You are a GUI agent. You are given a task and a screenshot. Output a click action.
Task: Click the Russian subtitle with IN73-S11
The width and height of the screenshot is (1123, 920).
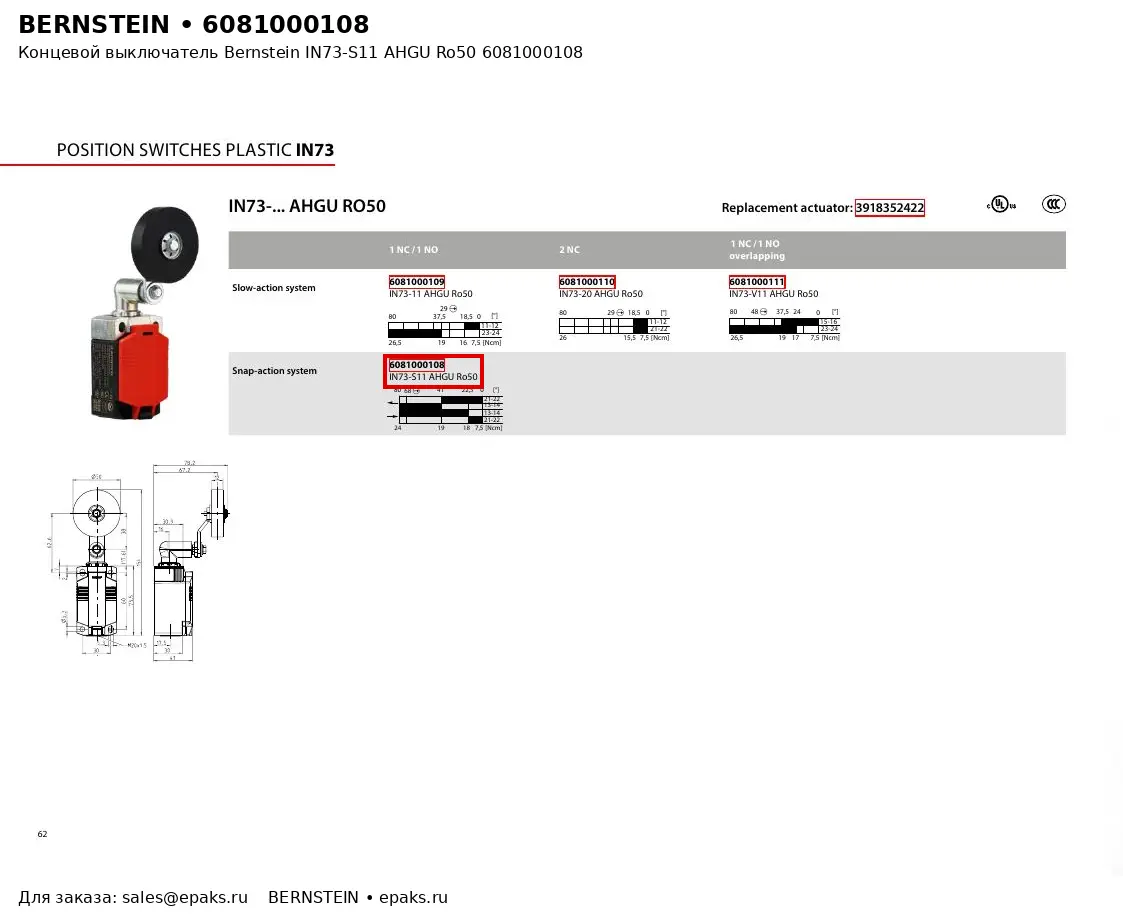click(x=300, y=52)
